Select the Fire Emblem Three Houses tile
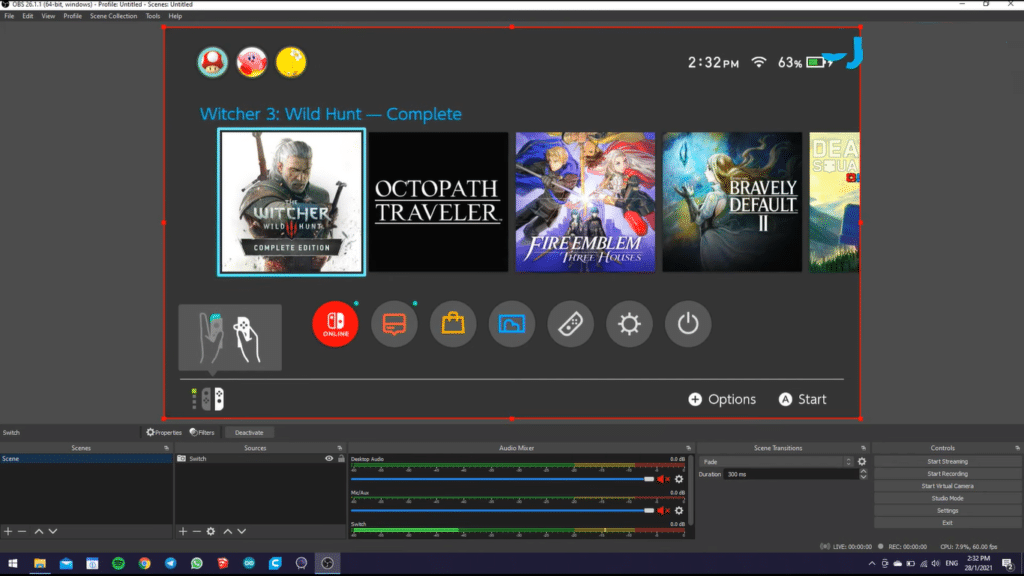 coord(585,202)
